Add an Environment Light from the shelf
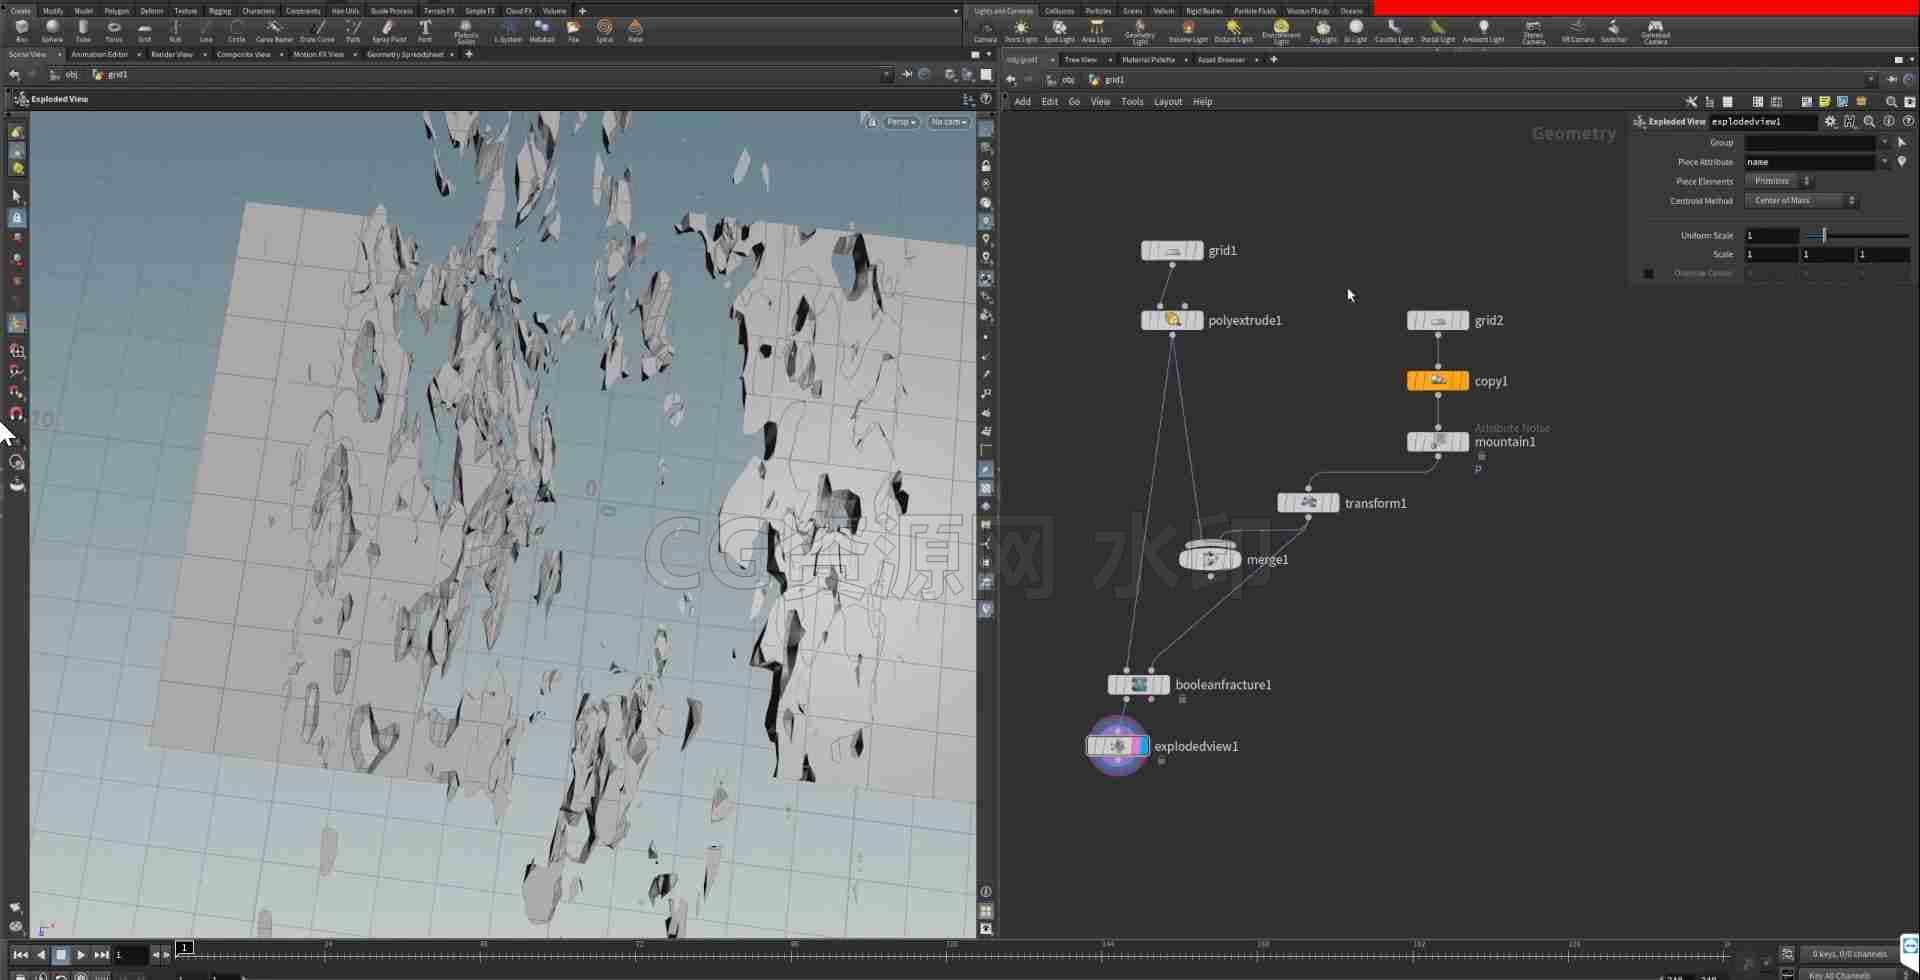The image size is (1920, 980). tap(1281, 32)
